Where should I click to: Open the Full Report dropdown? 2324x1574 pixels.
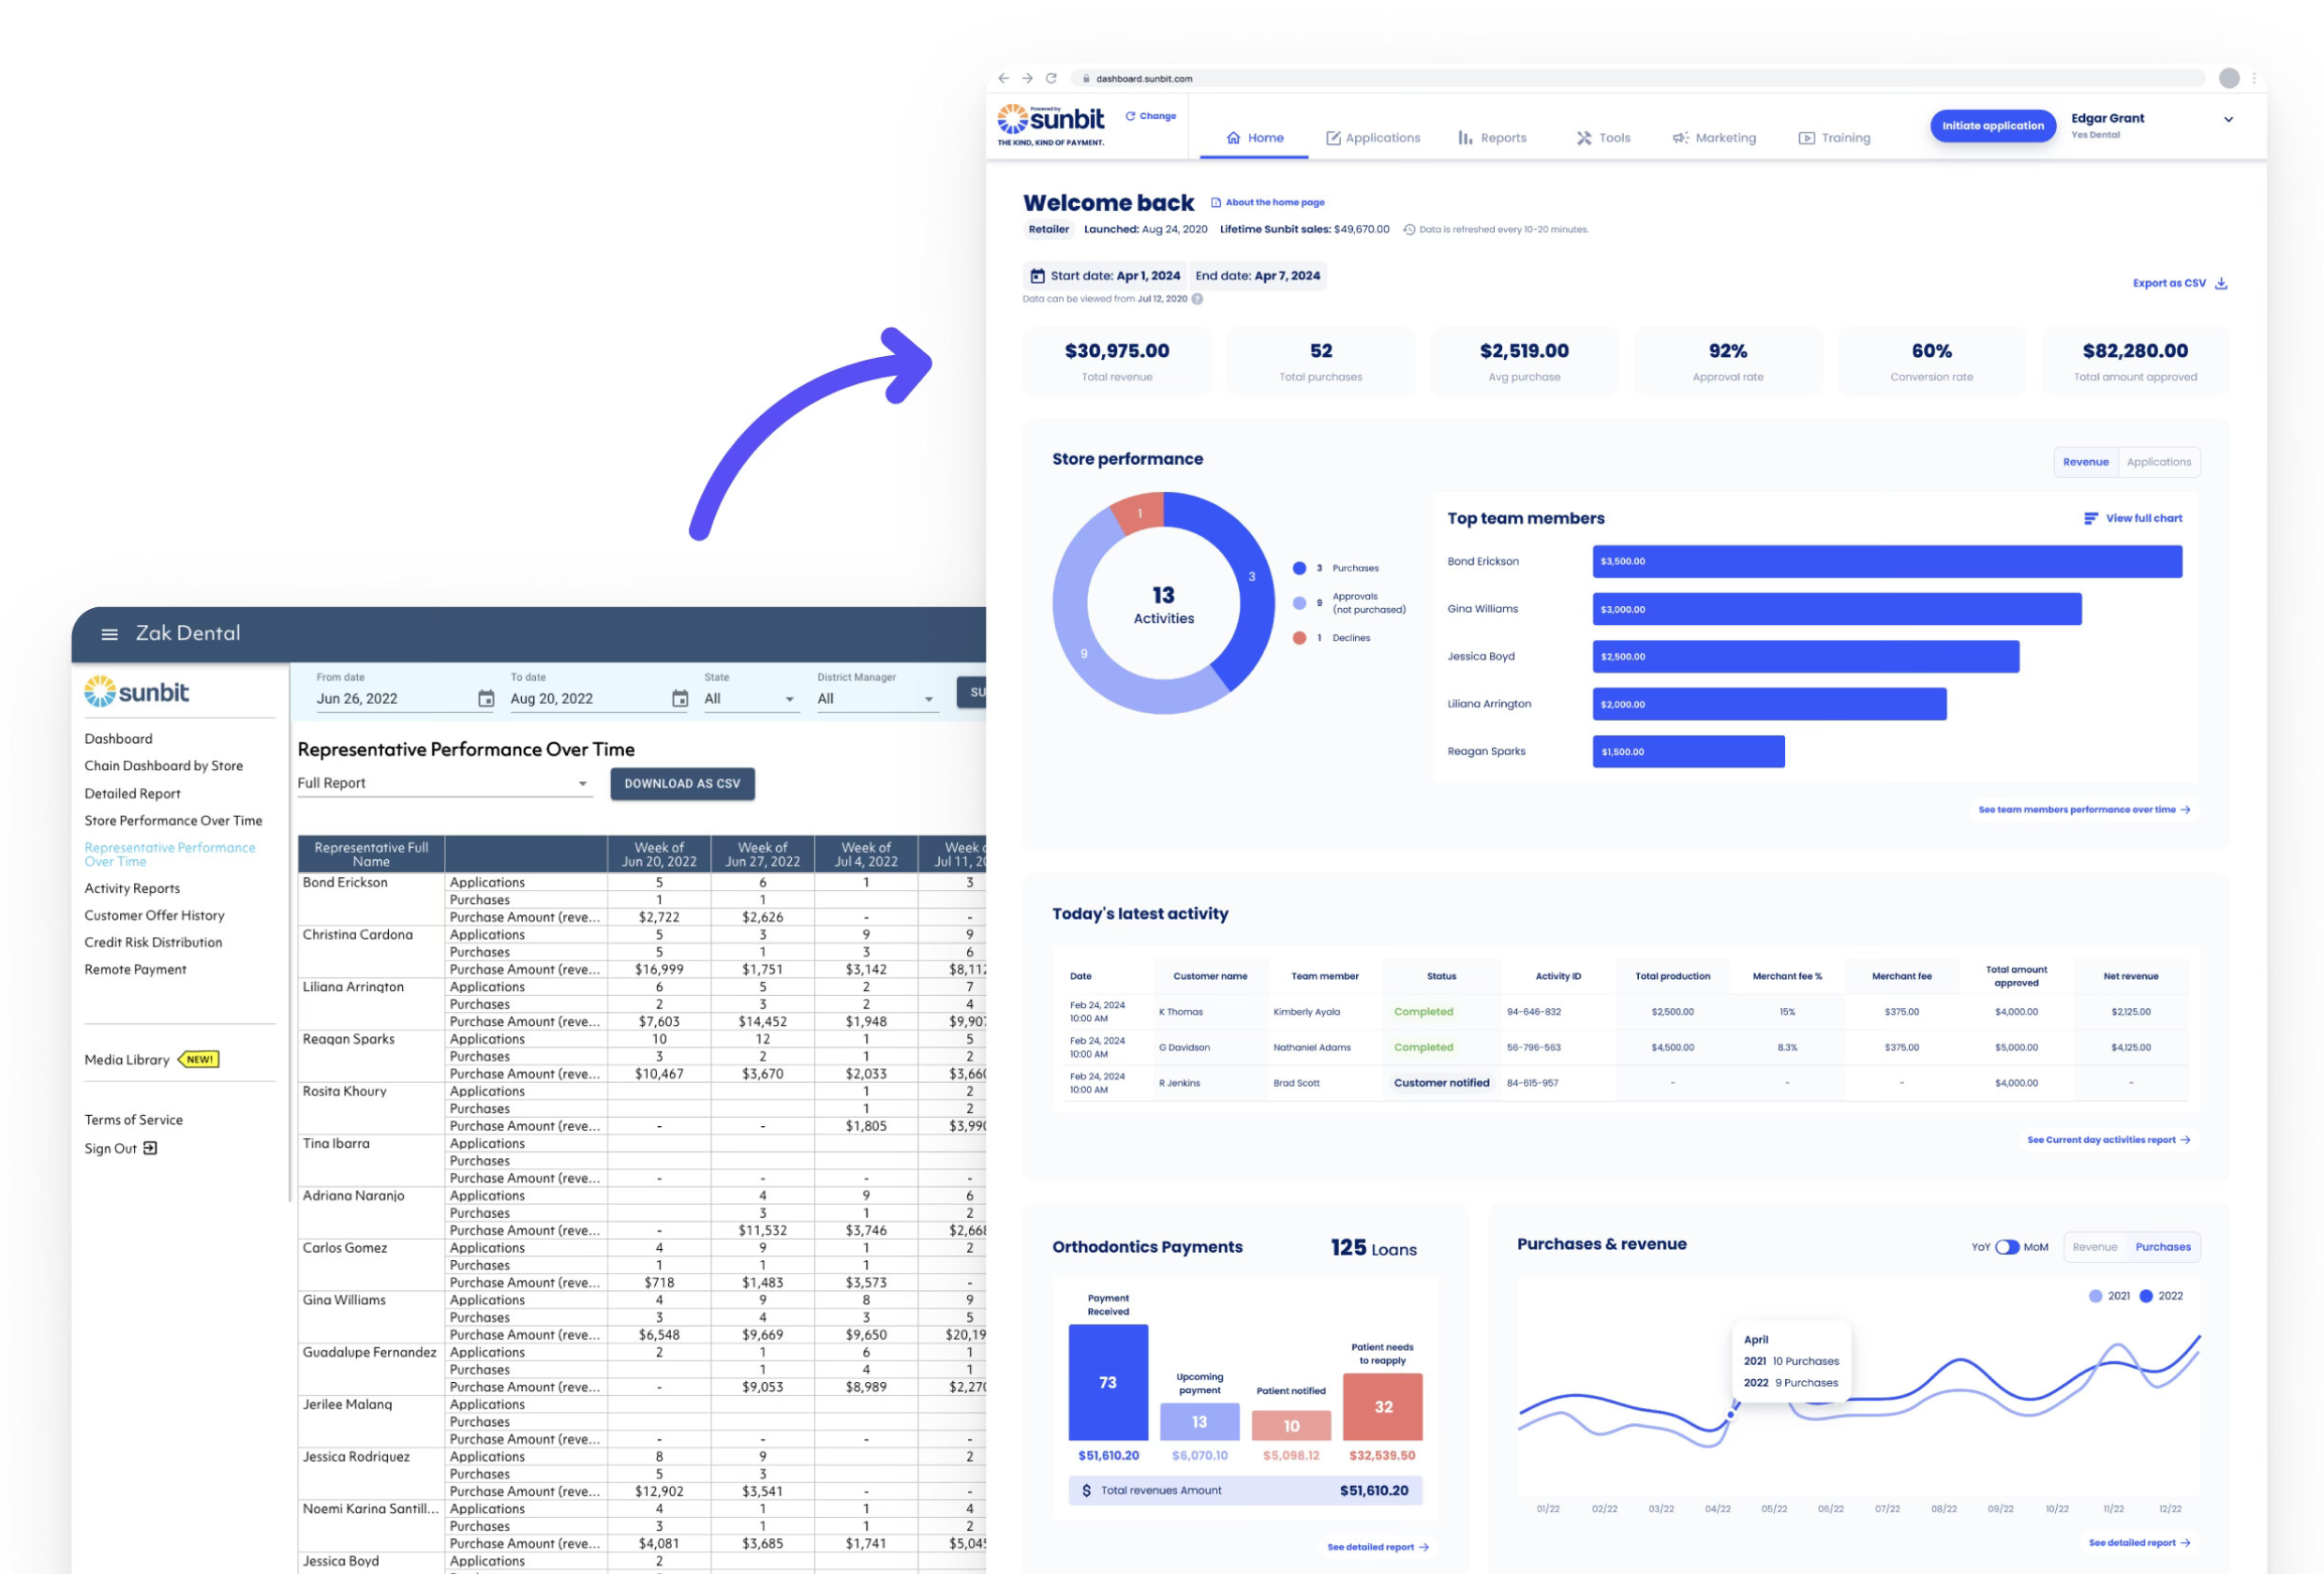[x=582, y=783]
